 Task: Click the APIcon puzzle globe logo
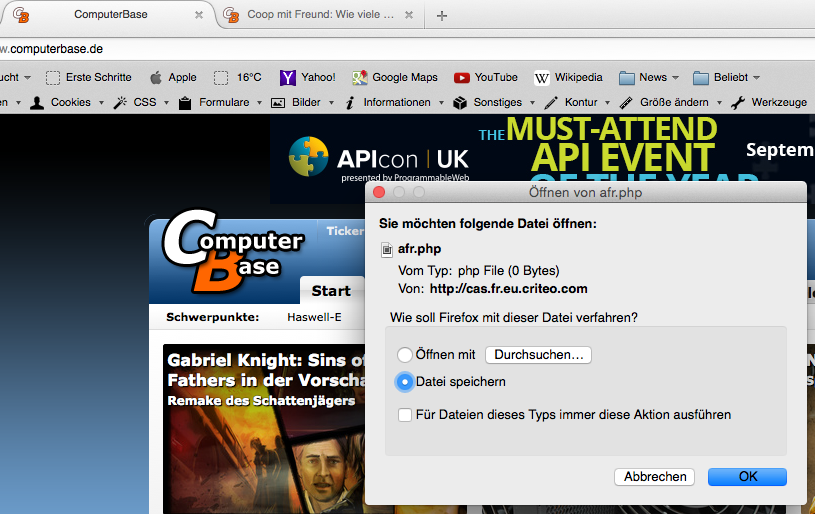pyautogui.click(x=308, y=157)
